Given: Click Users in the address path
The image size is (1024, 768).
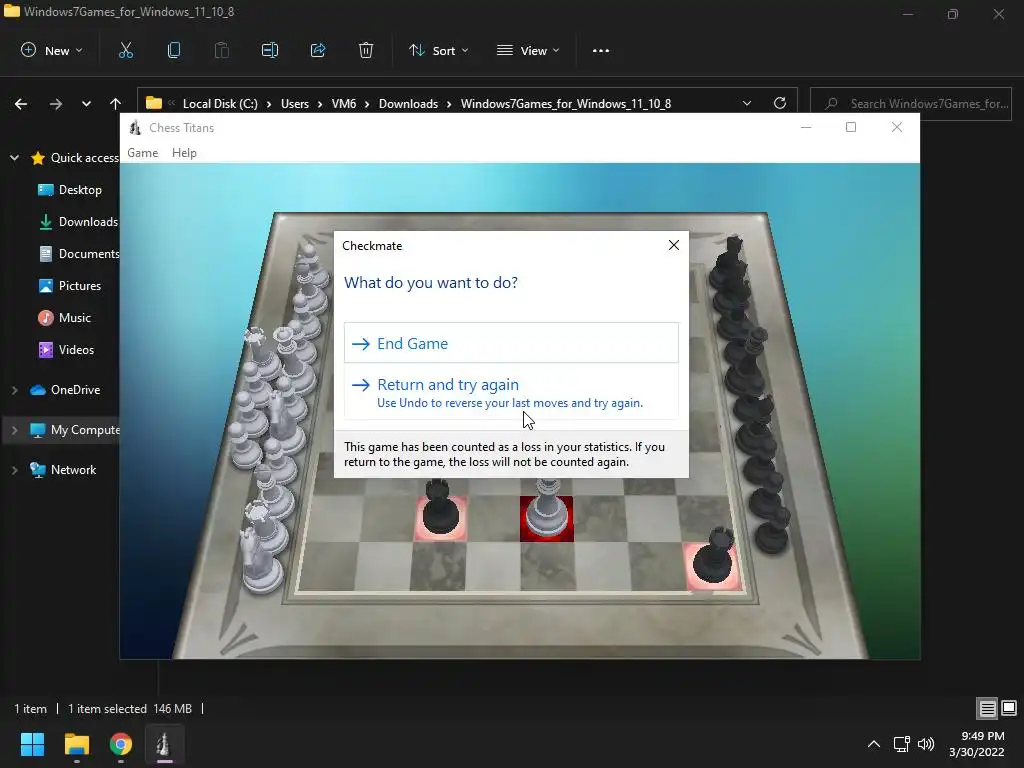Looking at the screenshot, I should (295, 104).
